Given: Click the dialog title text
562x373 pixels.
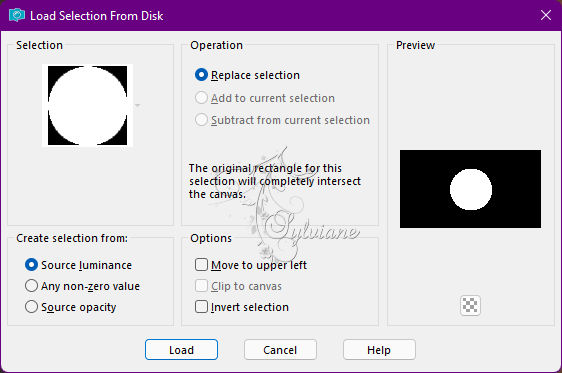Looking at the screenshot, I should 96,16.
